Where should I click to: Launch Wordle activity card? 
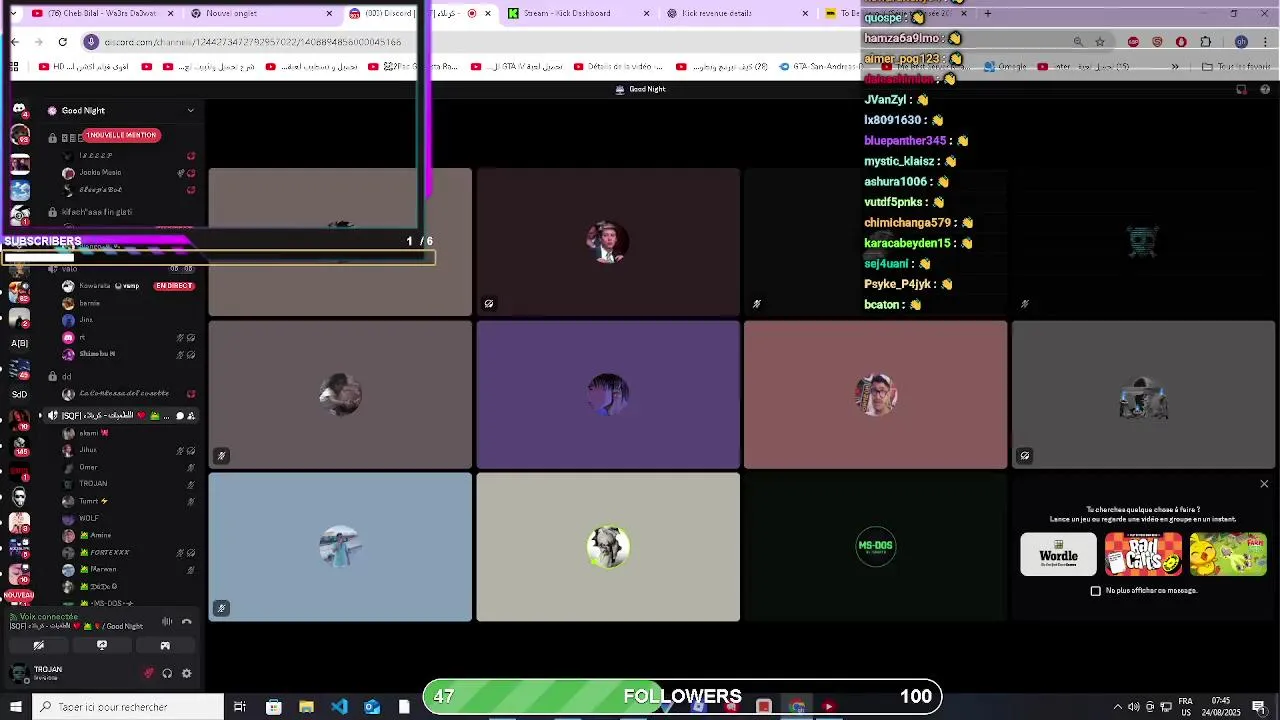[1058, 554]
